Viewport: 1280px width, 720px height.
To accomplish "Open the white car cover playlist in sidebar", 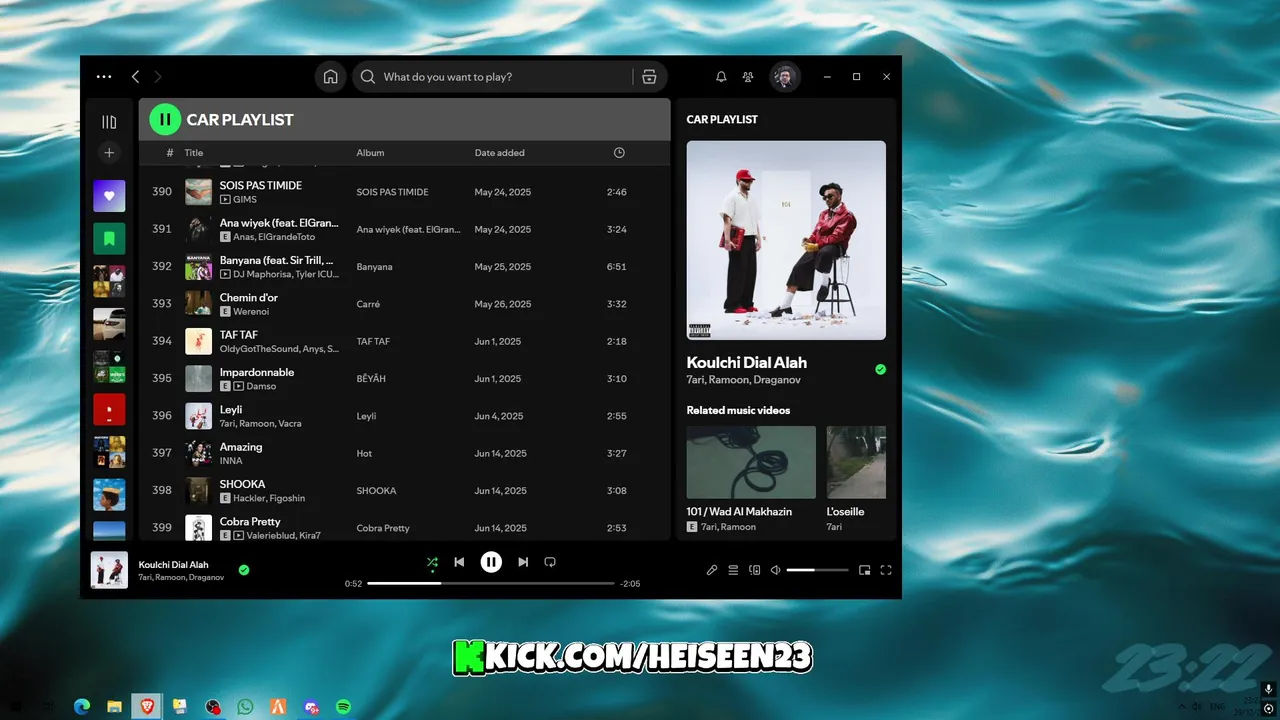I will pos(109,324).
